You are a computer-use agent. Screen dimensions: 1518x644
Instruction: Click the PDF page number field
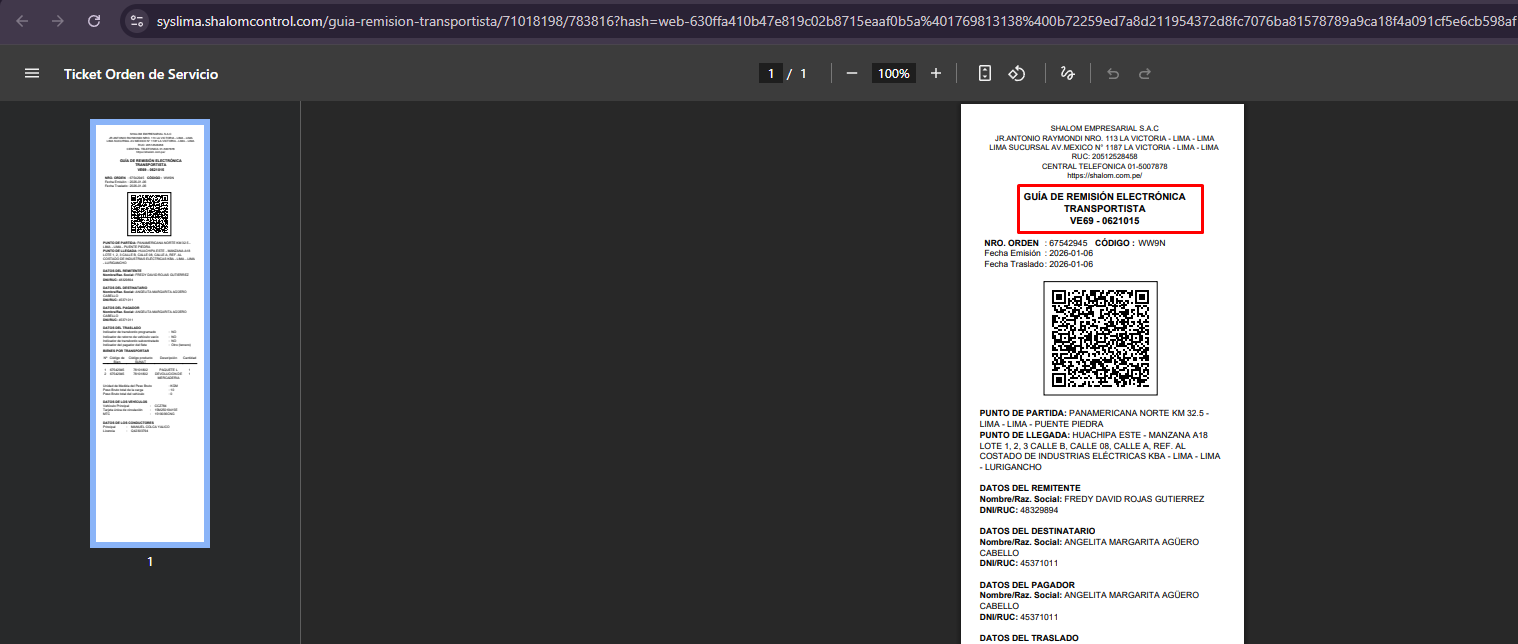tap(770, 74)
